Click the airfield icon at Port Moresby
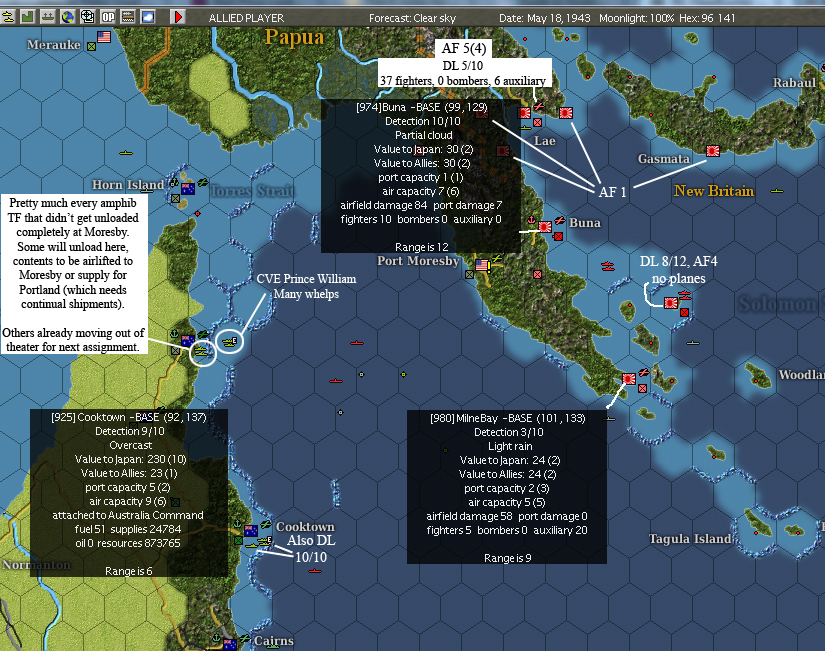This screenshot has height=651, width=825. tap(496, 258)
